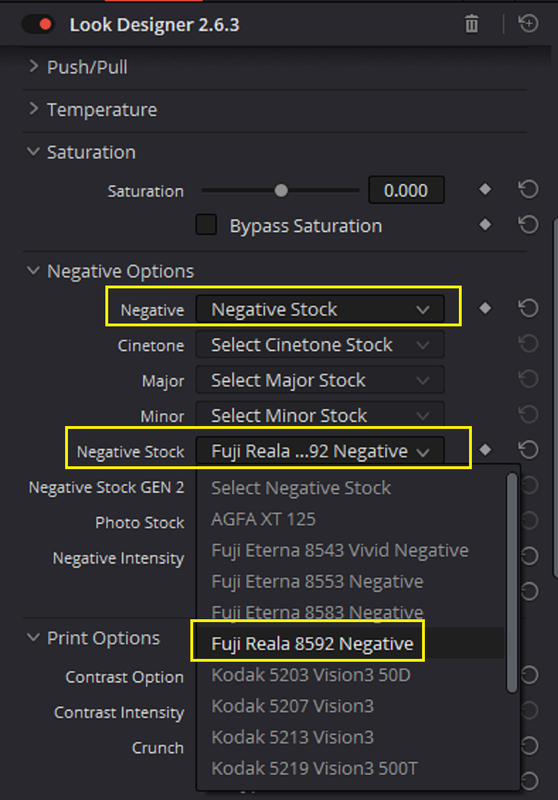Viewport: 558px width, 800px height.
Task: Open the Negative type dropdown
Action: tap(320, 309)
